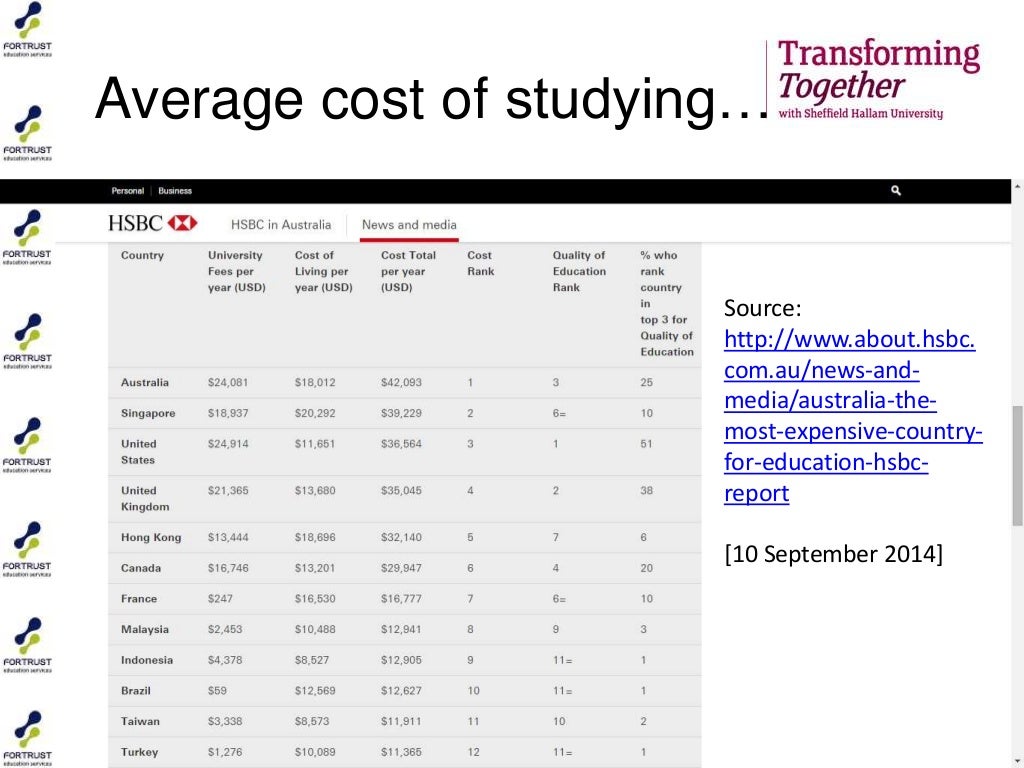Click Australia's total cost $42,093
This screenshot has width=1024, height=768.
[401, 383]
